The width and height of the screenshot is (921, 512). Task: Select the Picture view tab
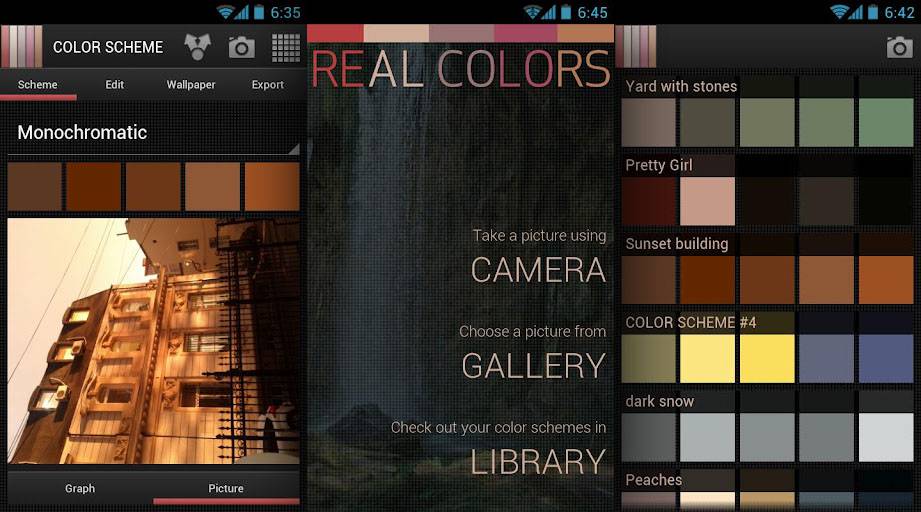click(226, 488)
